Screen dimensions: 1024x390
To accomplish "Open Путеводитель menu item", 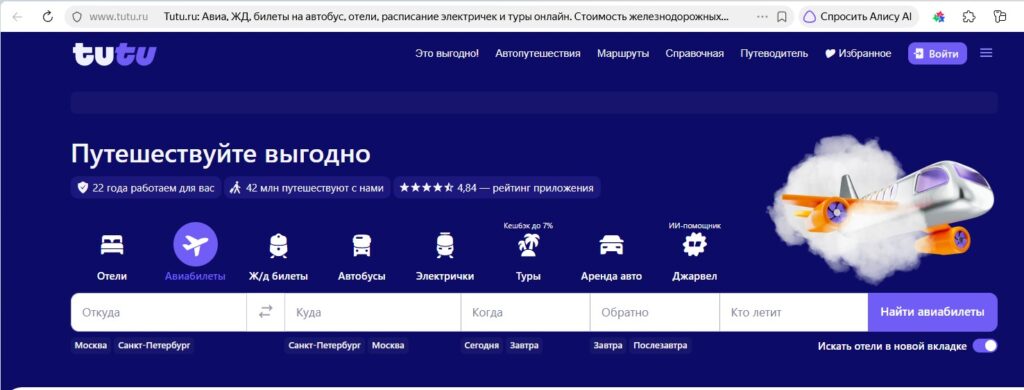I will click(x=774, y=54).
